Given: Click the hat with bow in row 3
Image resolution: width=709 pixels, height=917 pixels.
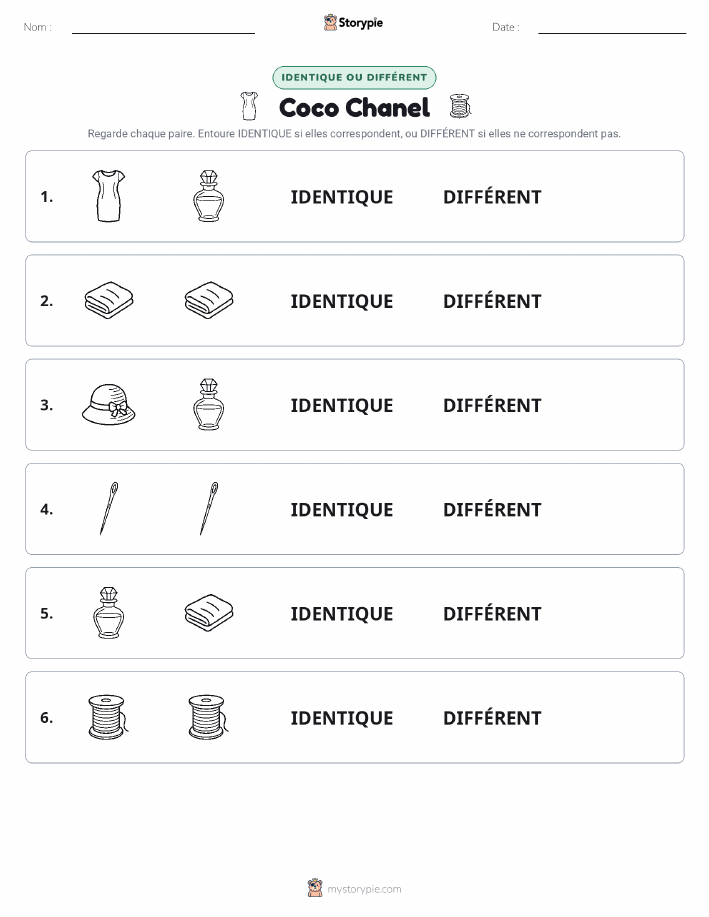Looking at the screenshot, I should tap(109, 404).
